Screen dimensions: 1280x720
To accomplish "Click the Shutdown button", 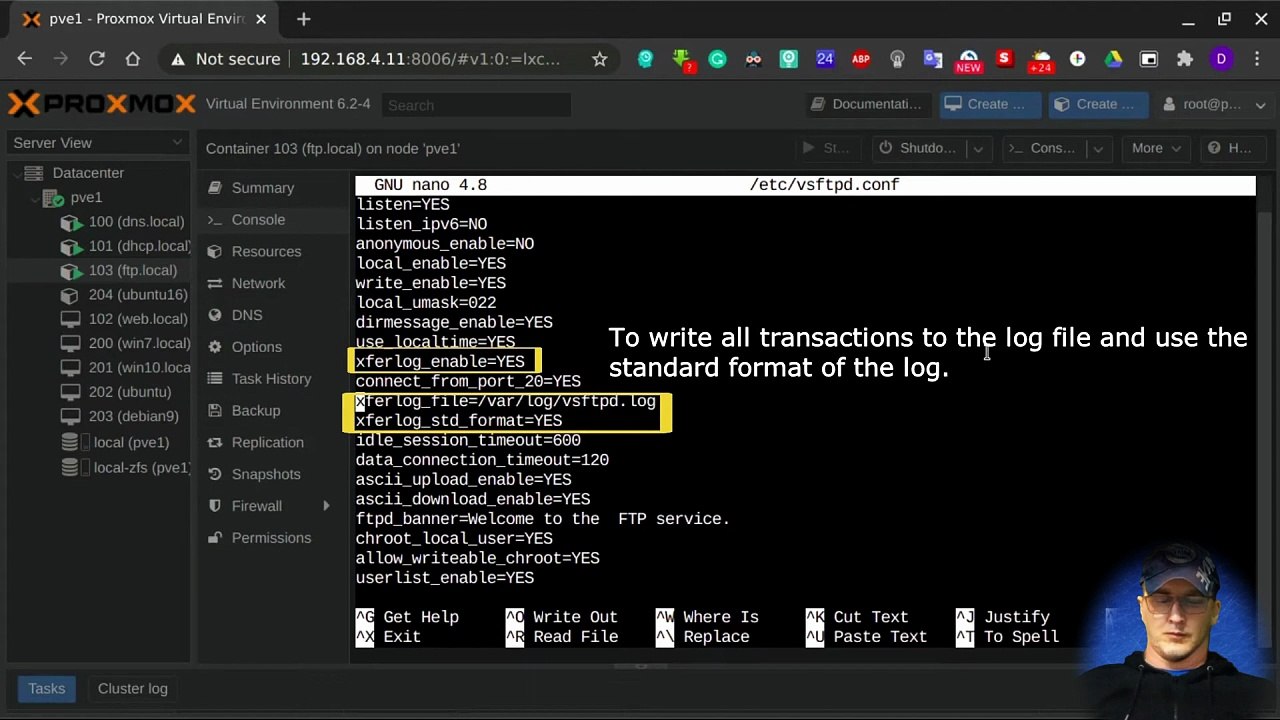I will pyautogui.click(x=917, y=148).
